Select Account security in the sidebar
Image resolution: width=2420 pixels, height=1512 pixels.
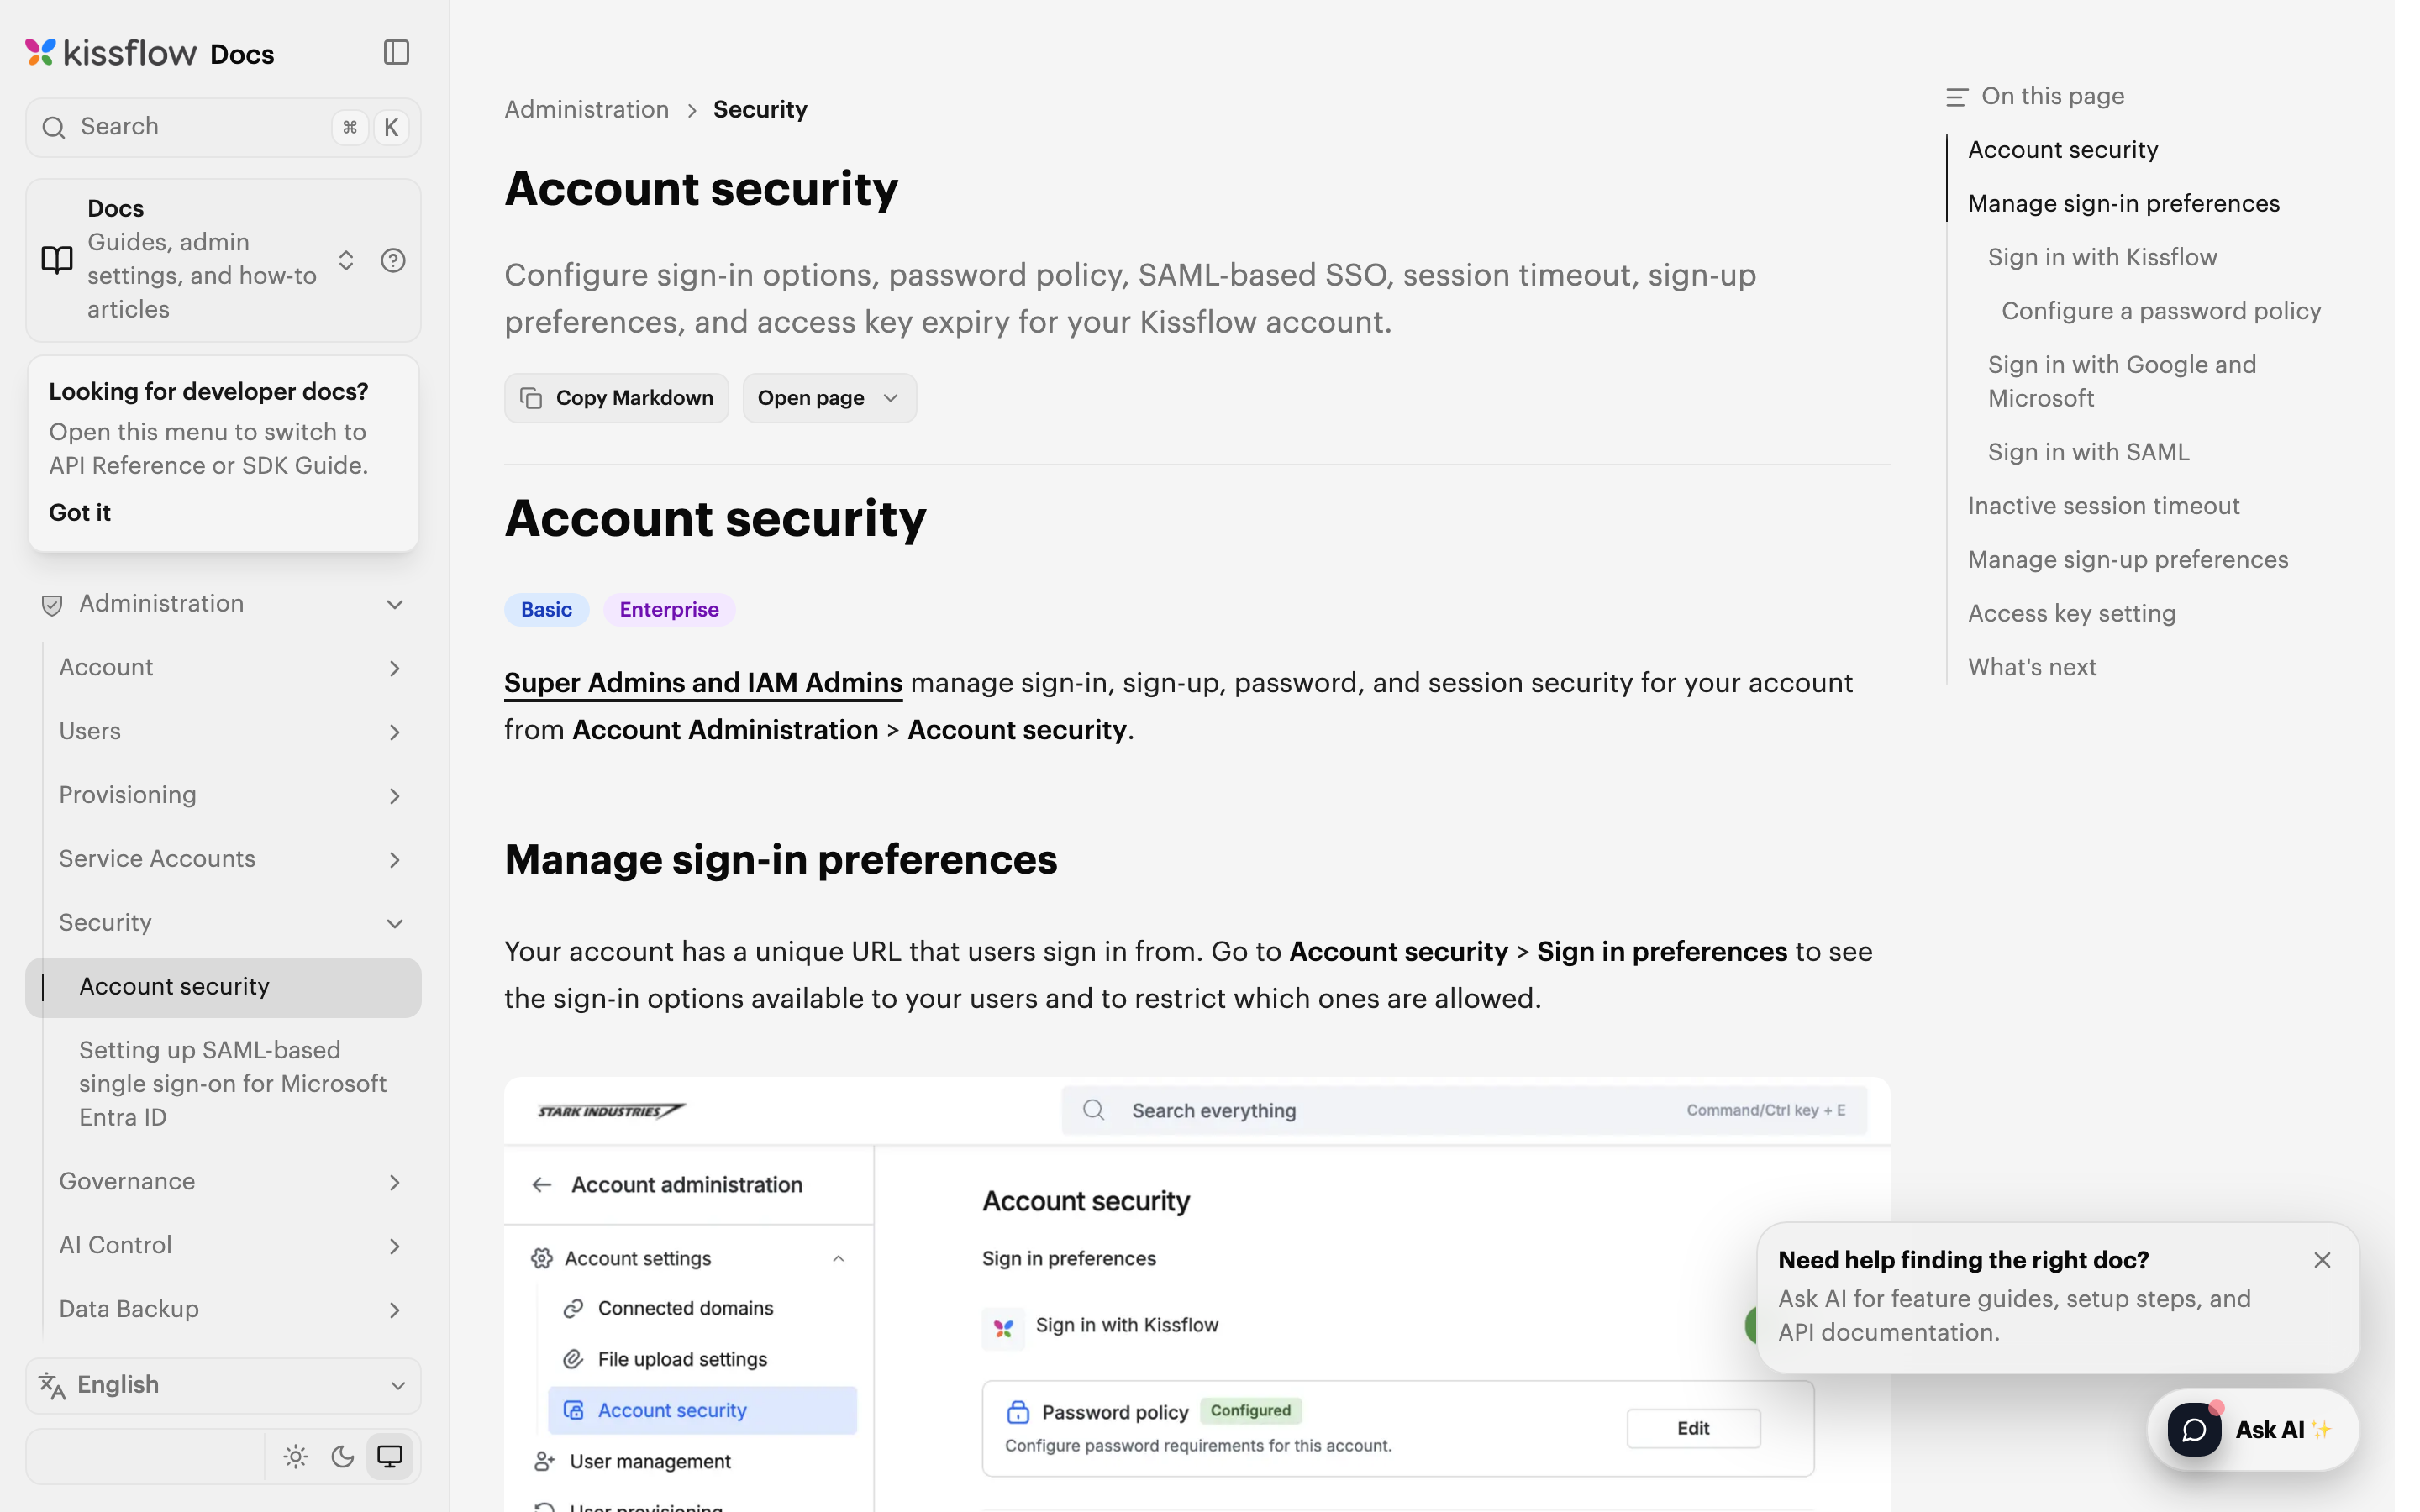click(x=223, y=987)
